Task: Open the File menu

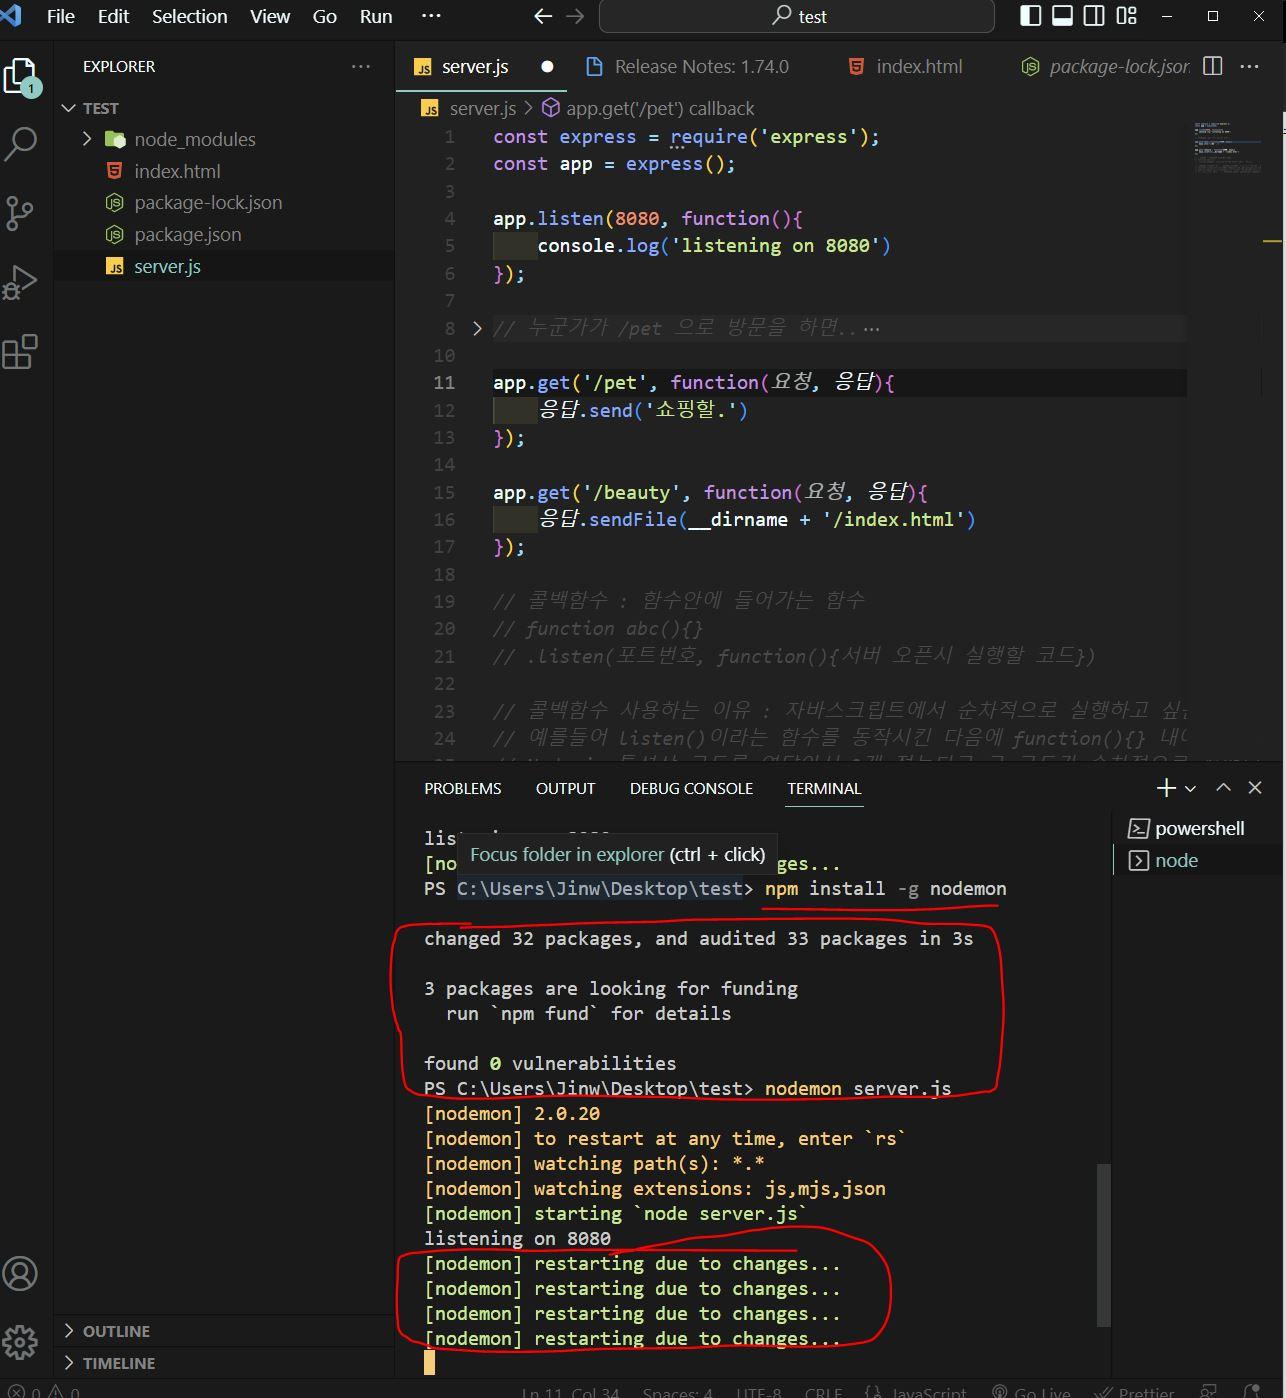Action: click(x=61, y=16)
